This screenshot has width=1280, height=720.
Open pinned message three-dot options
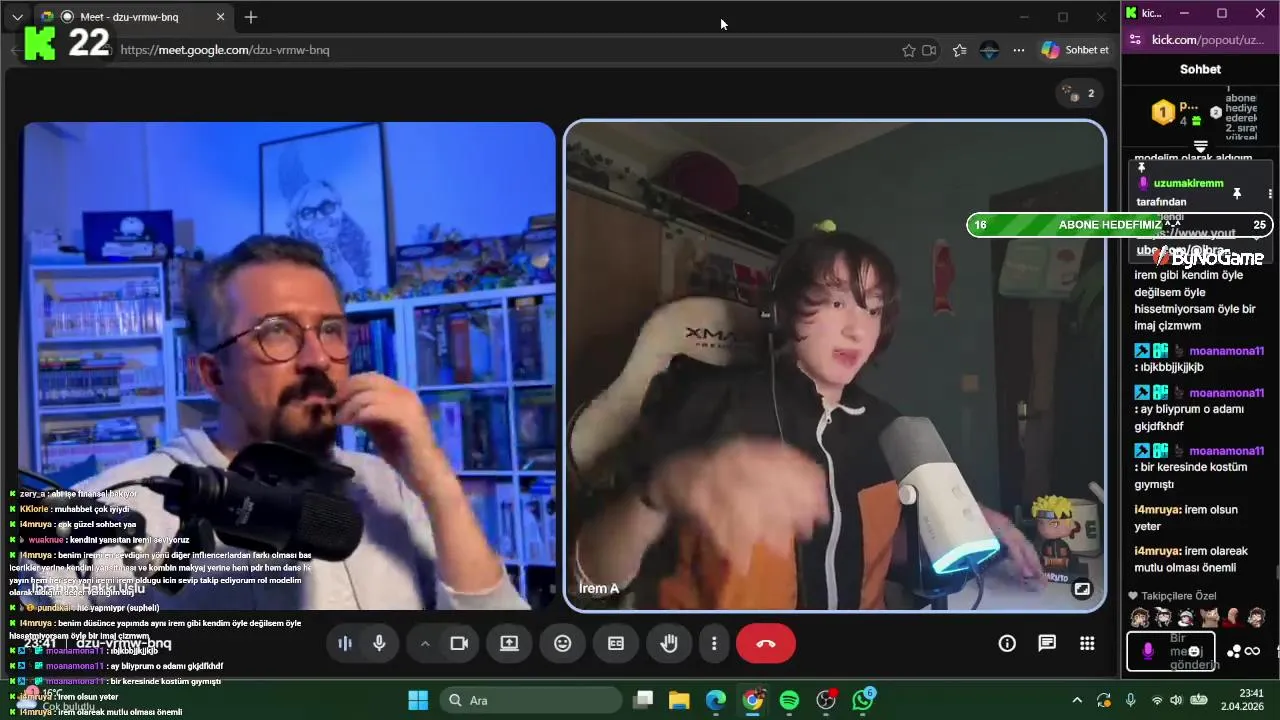tap(1270, 193)
